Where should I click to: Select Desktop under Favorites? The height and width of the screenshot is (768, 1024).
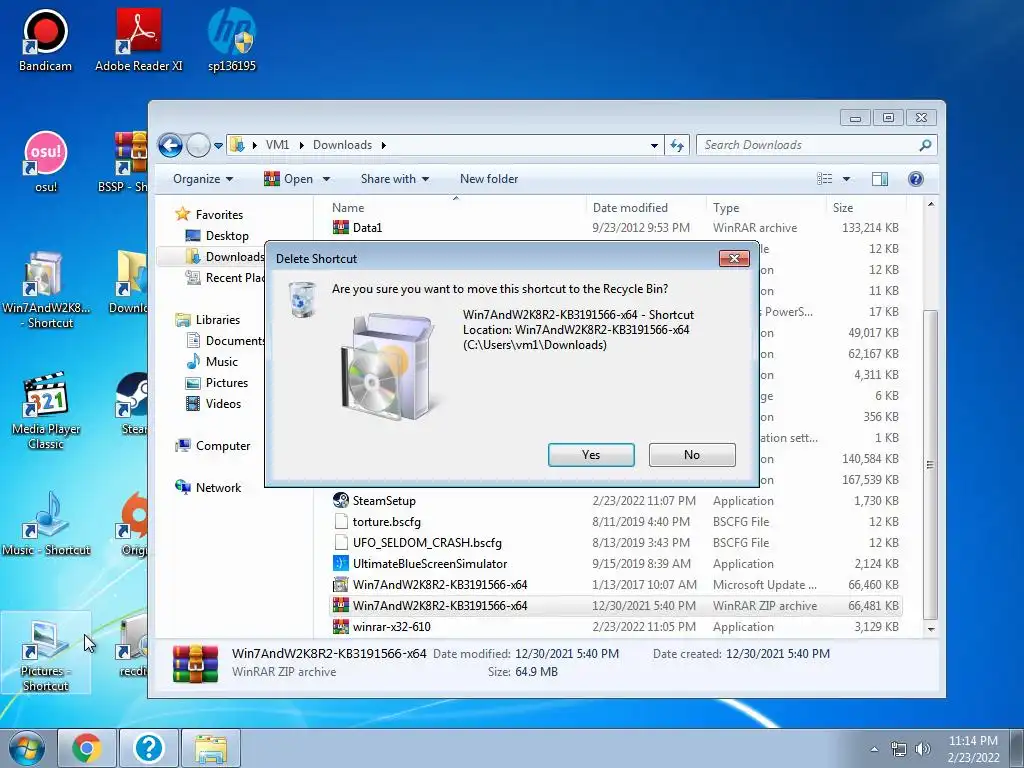point(217,236)
